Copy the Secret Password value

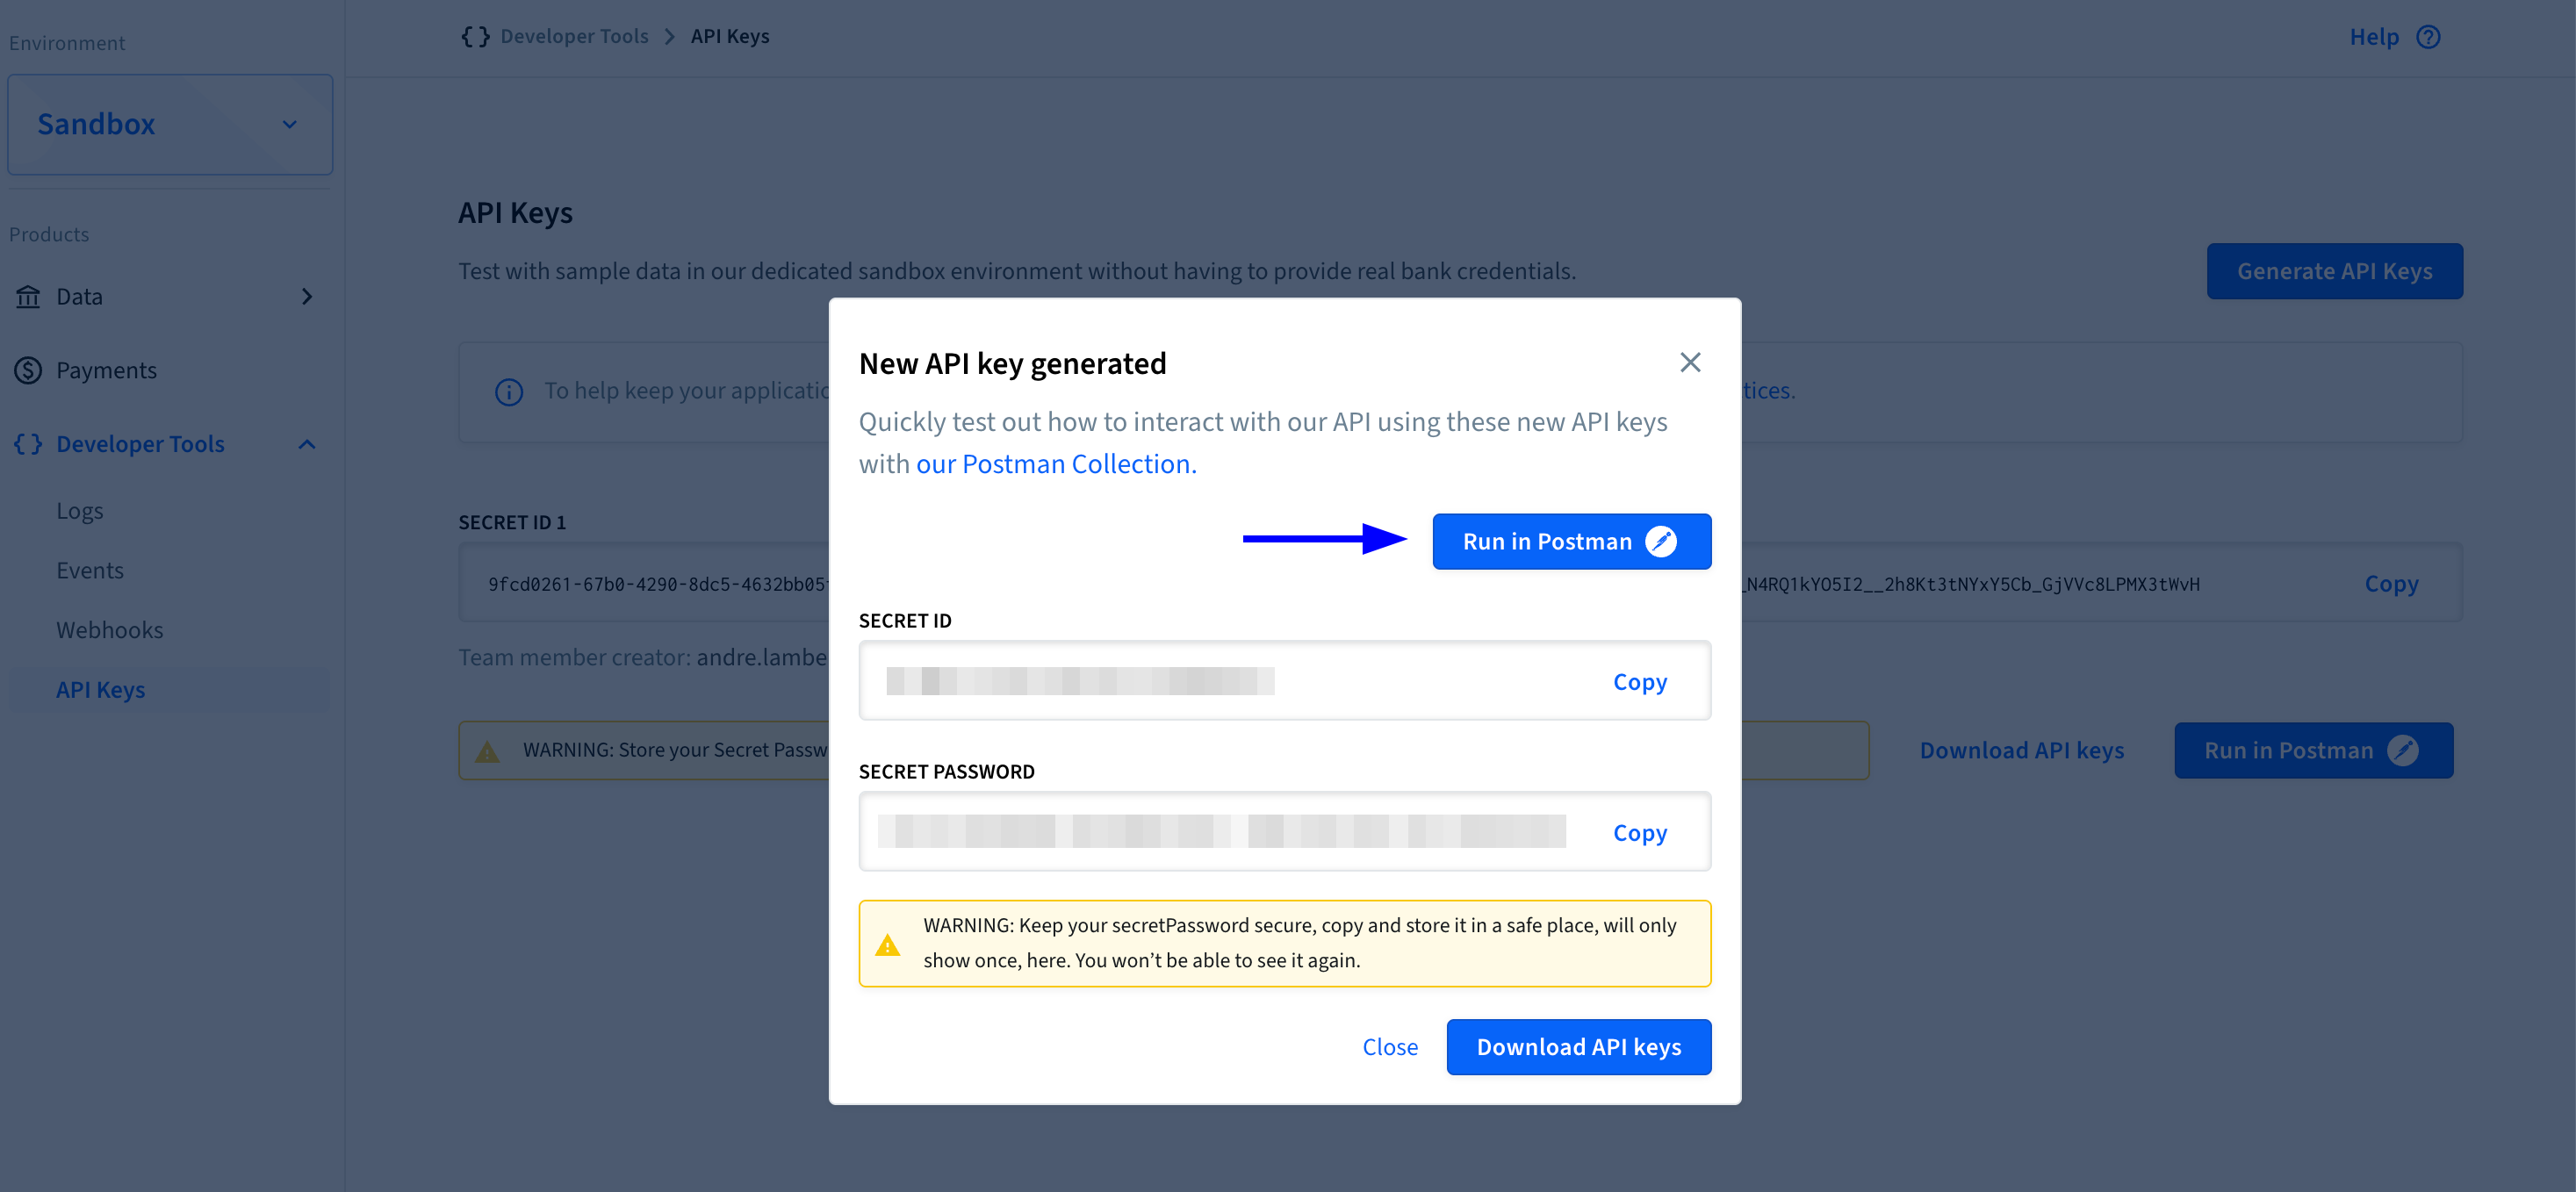coord(1639,833)
